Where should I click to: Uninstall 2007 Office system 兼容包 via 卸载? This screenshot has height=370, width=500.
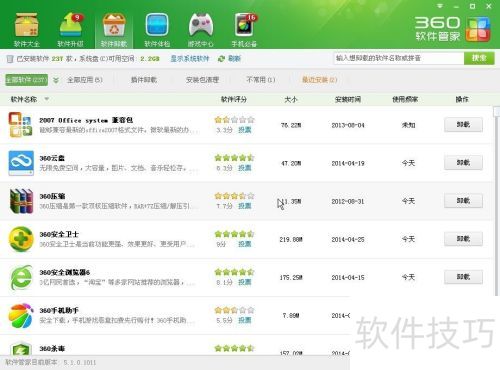[463, 125]
